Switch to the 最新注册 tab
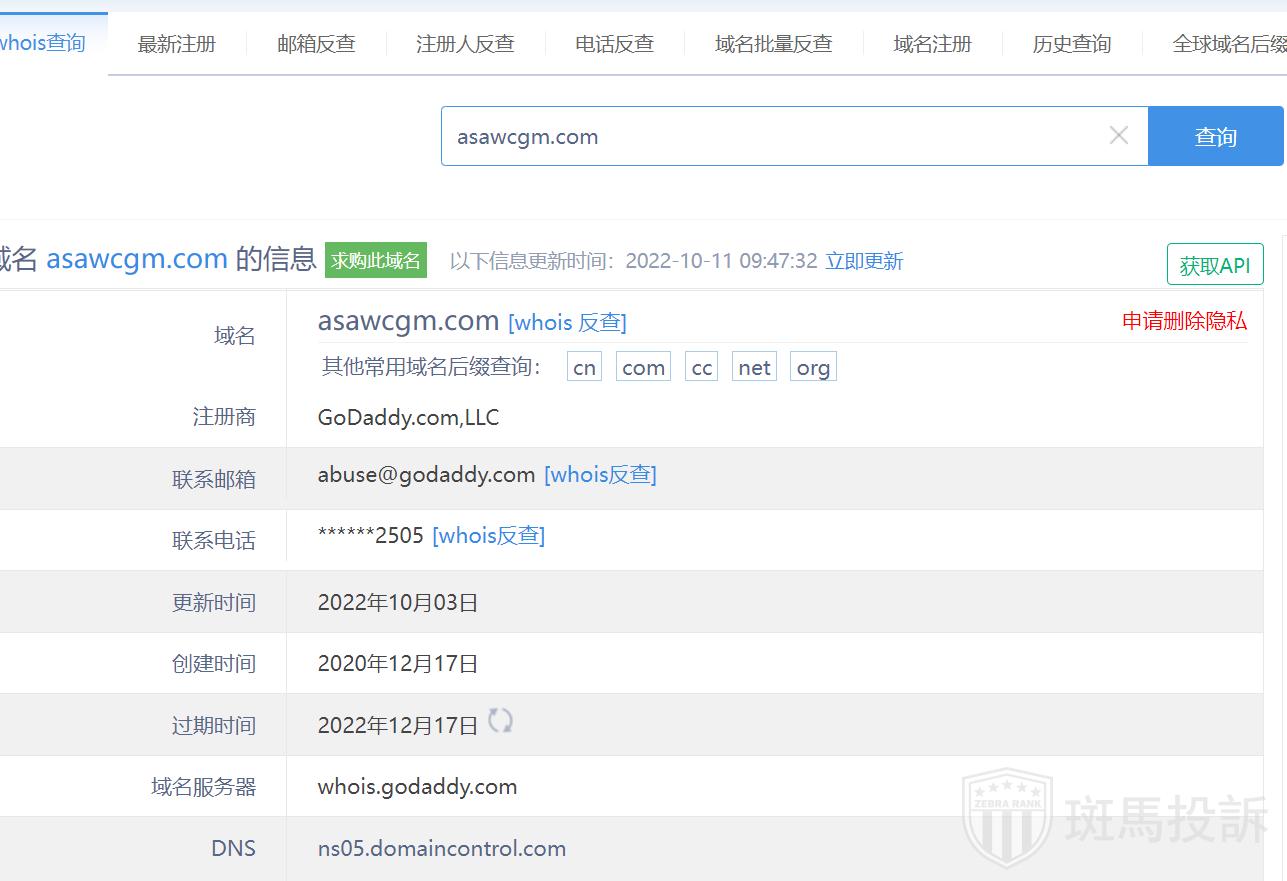1287x881 pixels. [x=177, y=44]
